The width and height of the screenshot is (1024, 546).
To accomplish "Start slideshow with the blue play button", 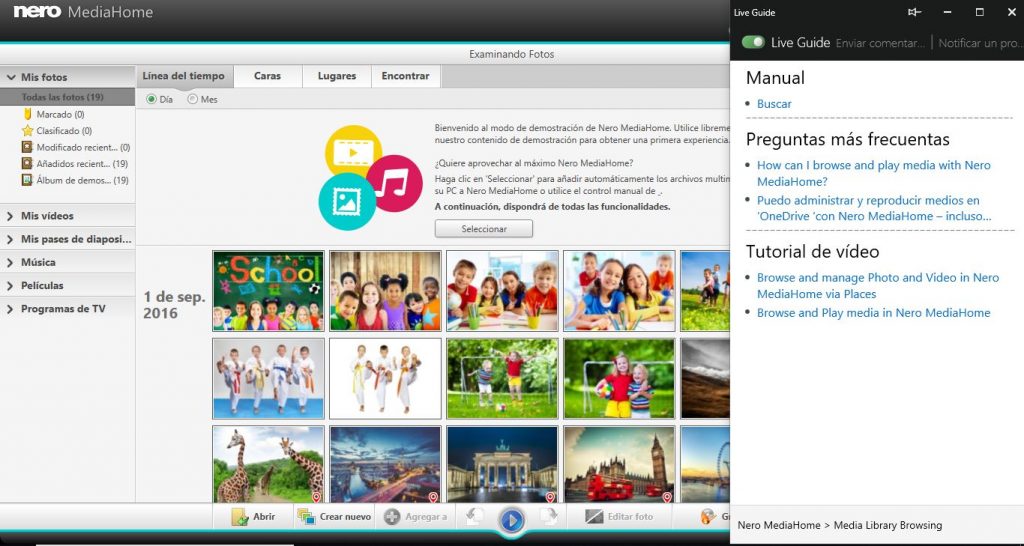I will 512,521.
